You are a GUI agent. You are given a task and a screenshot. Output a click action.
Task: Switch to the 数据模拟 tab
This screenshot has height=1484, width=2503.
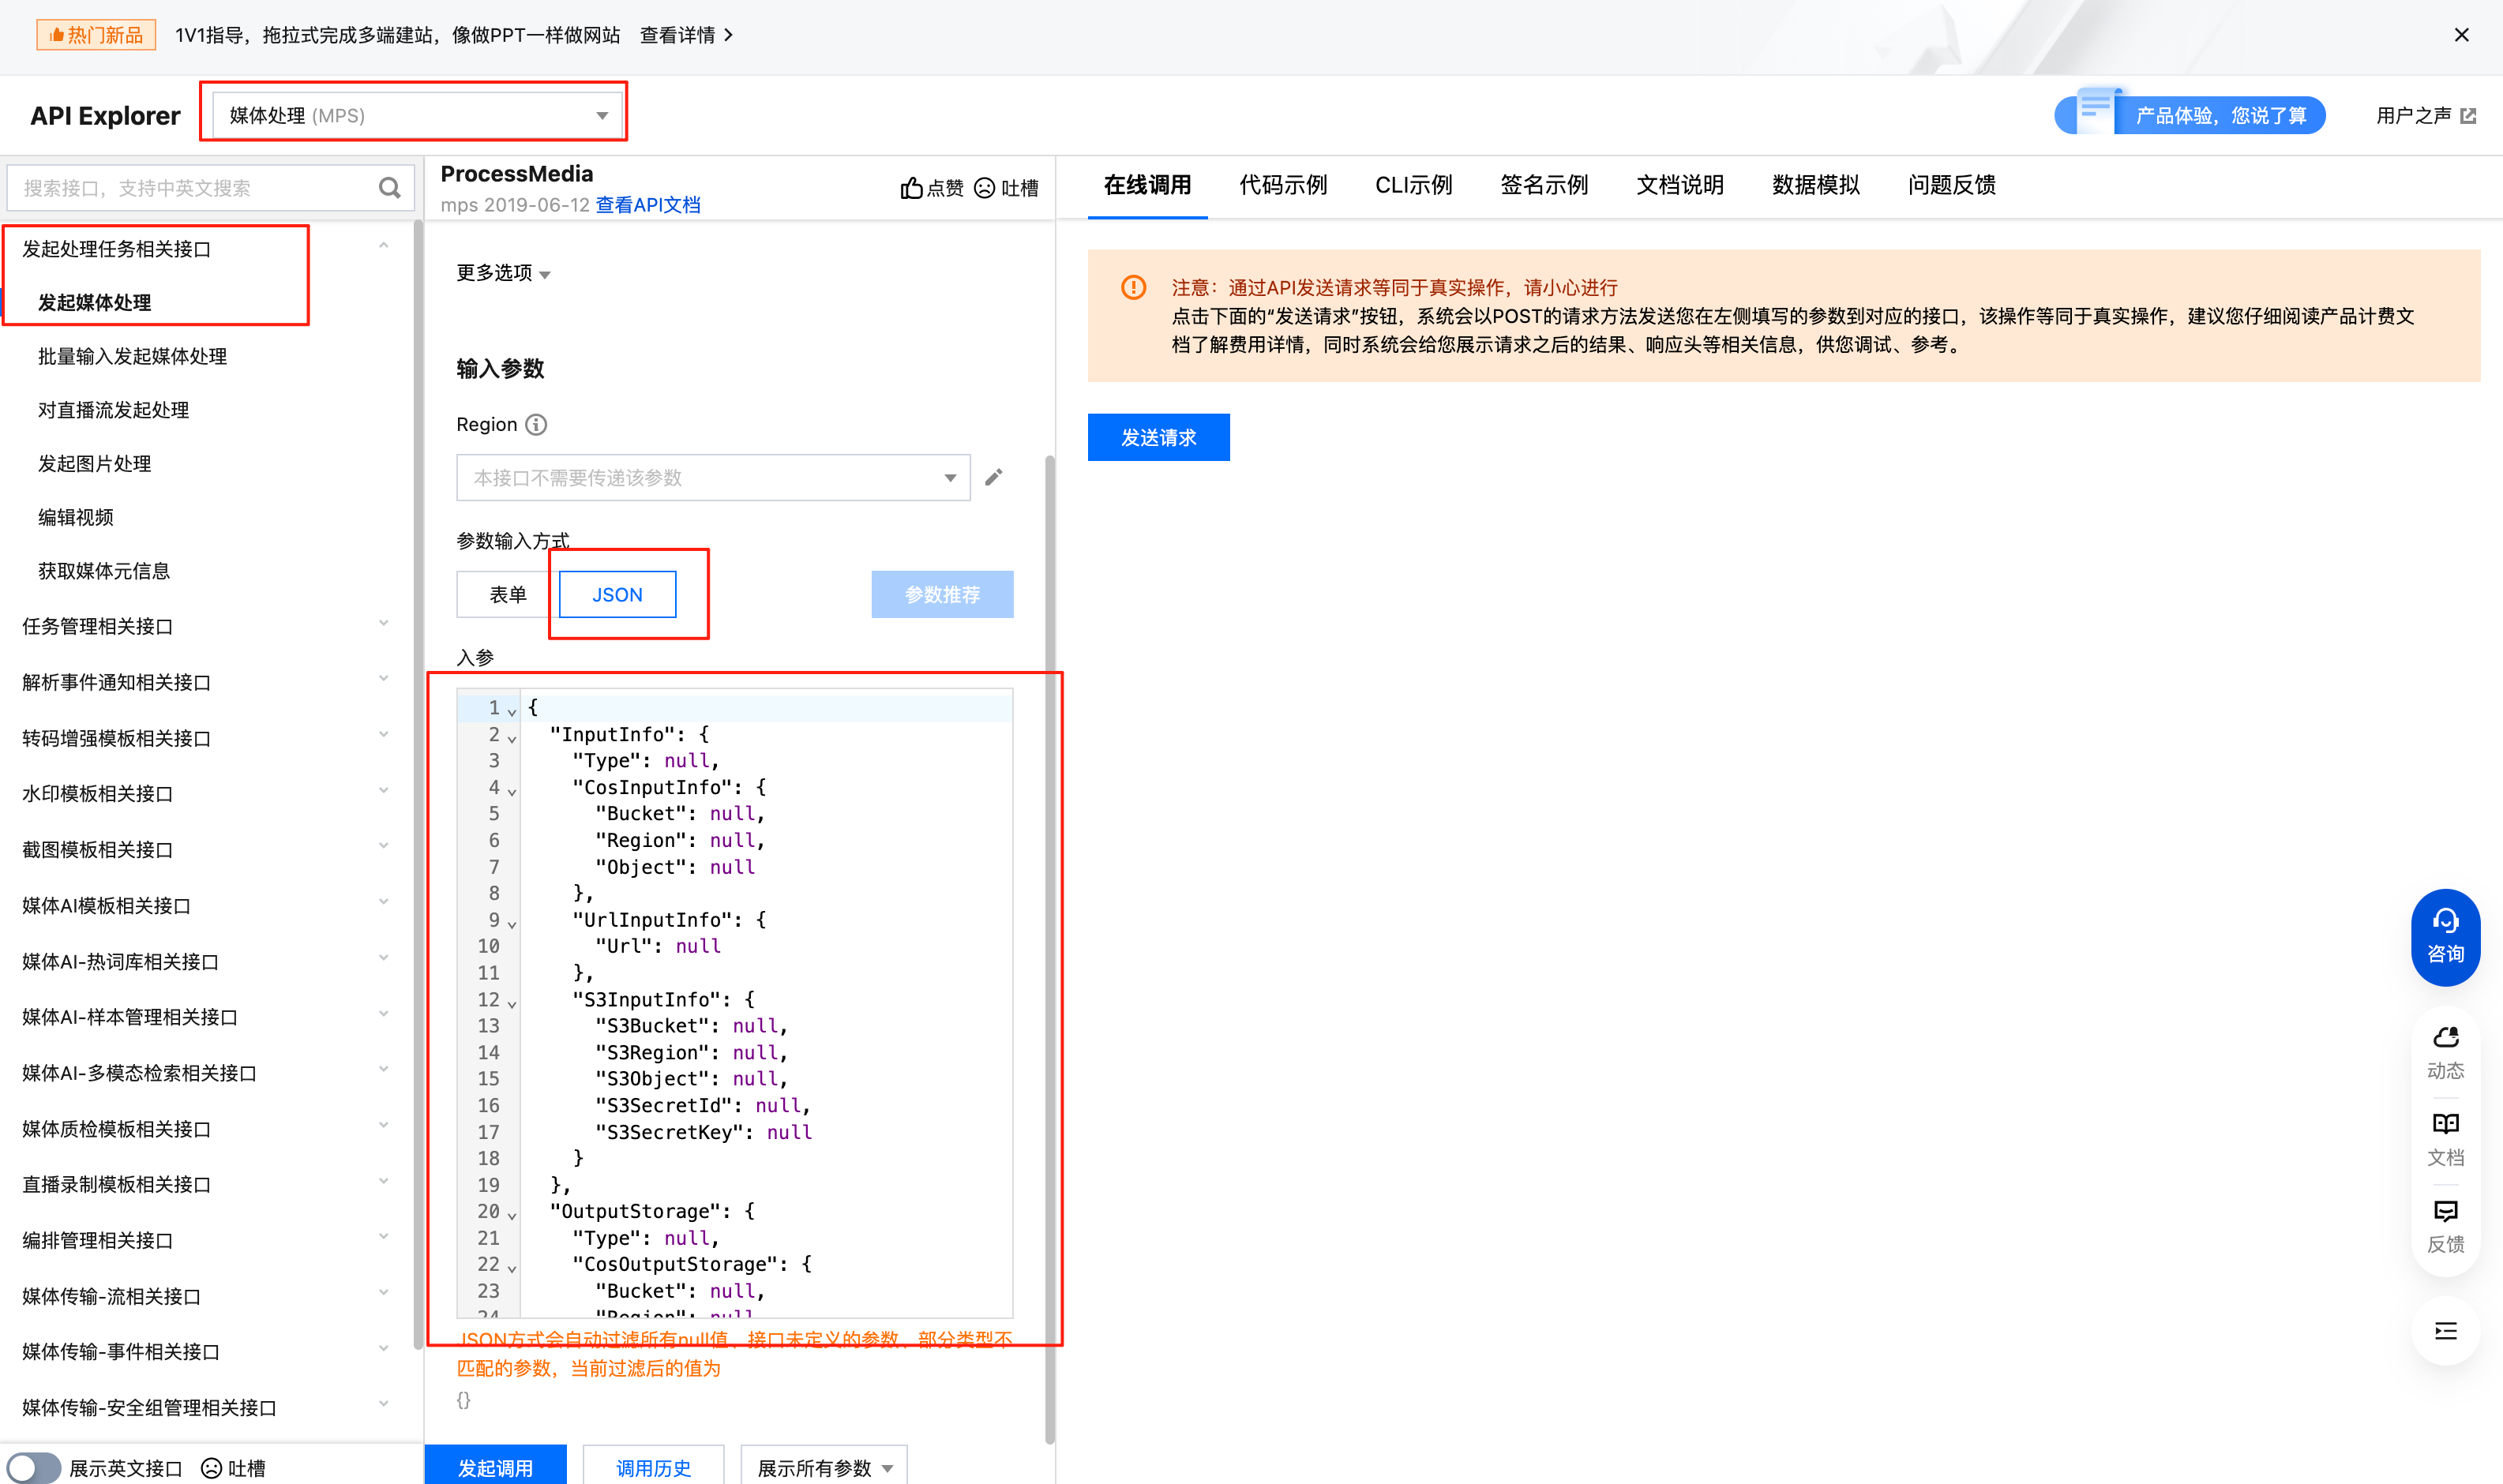coord(1816,185)
